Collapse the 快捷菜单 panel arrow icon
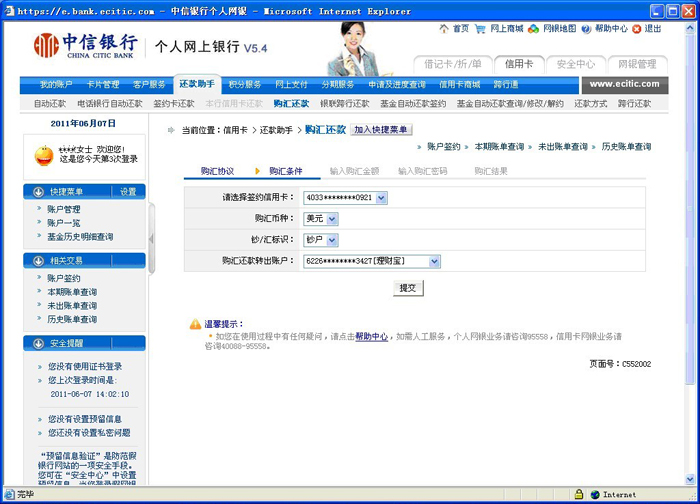 (x=39, y=192)
